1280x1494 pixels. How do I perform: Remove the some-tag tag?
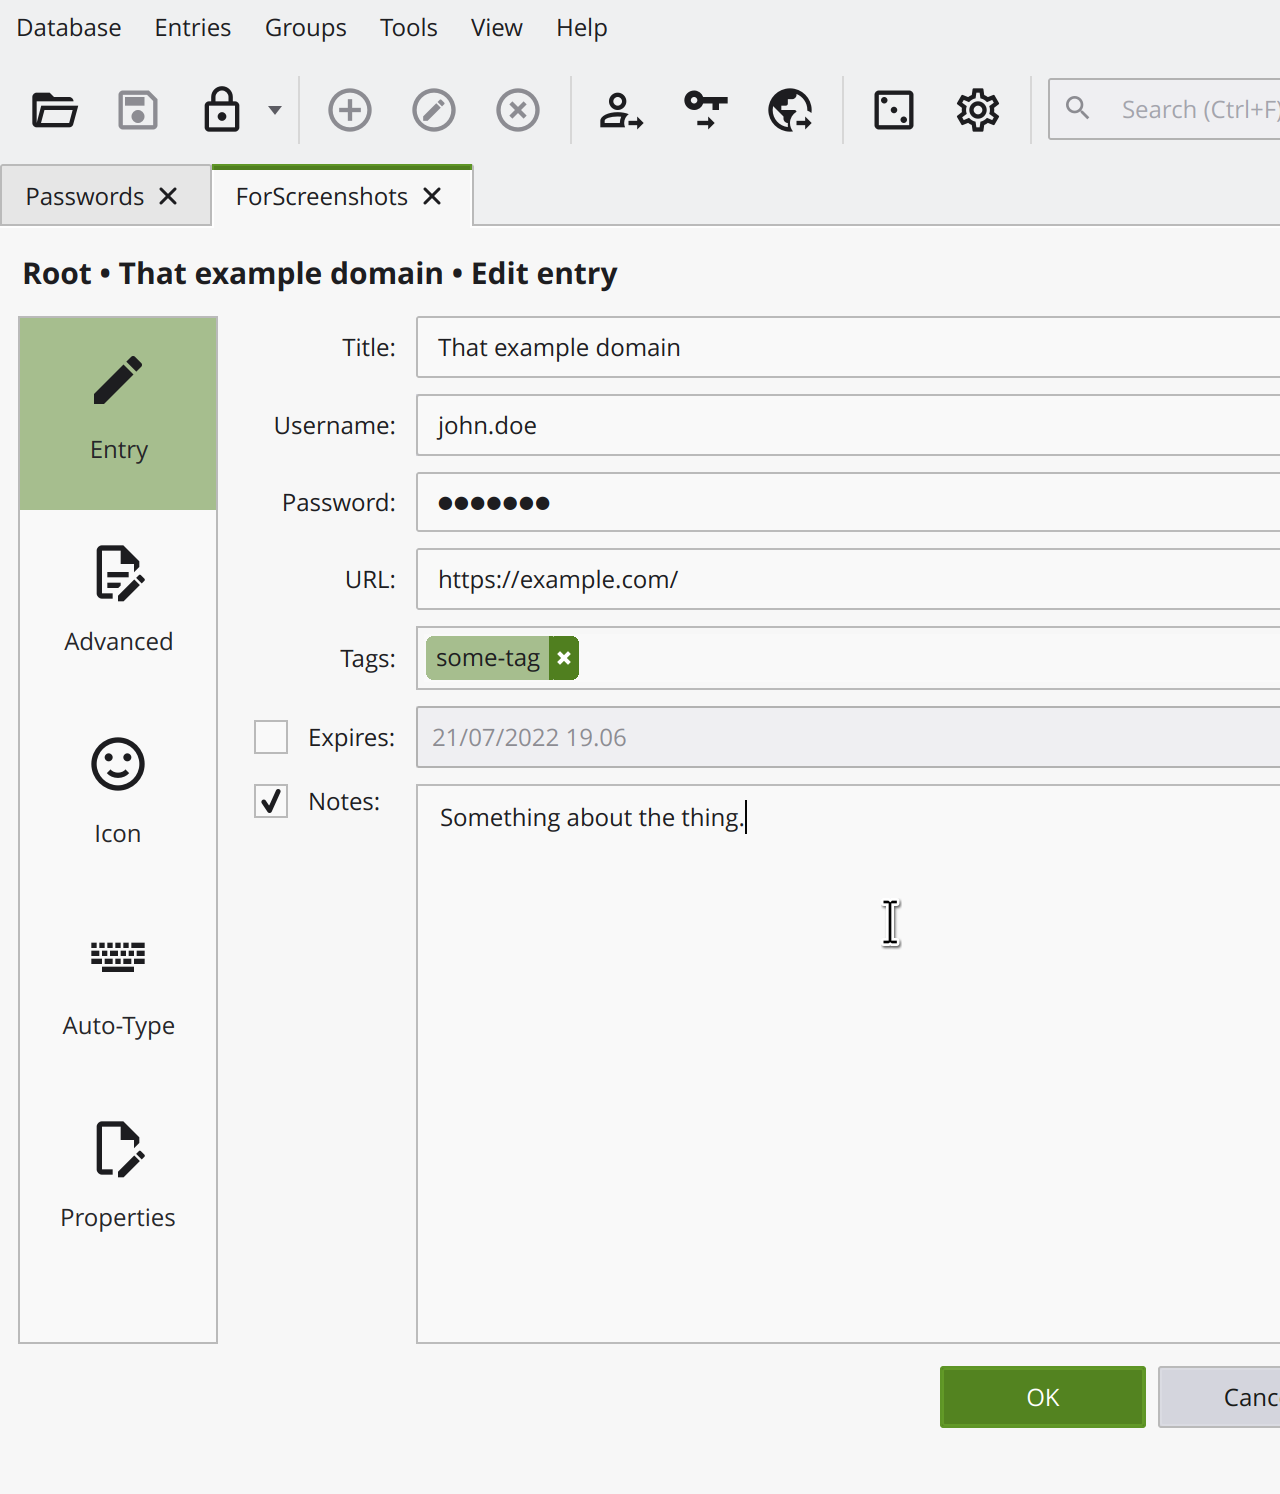tap(564, 658)
